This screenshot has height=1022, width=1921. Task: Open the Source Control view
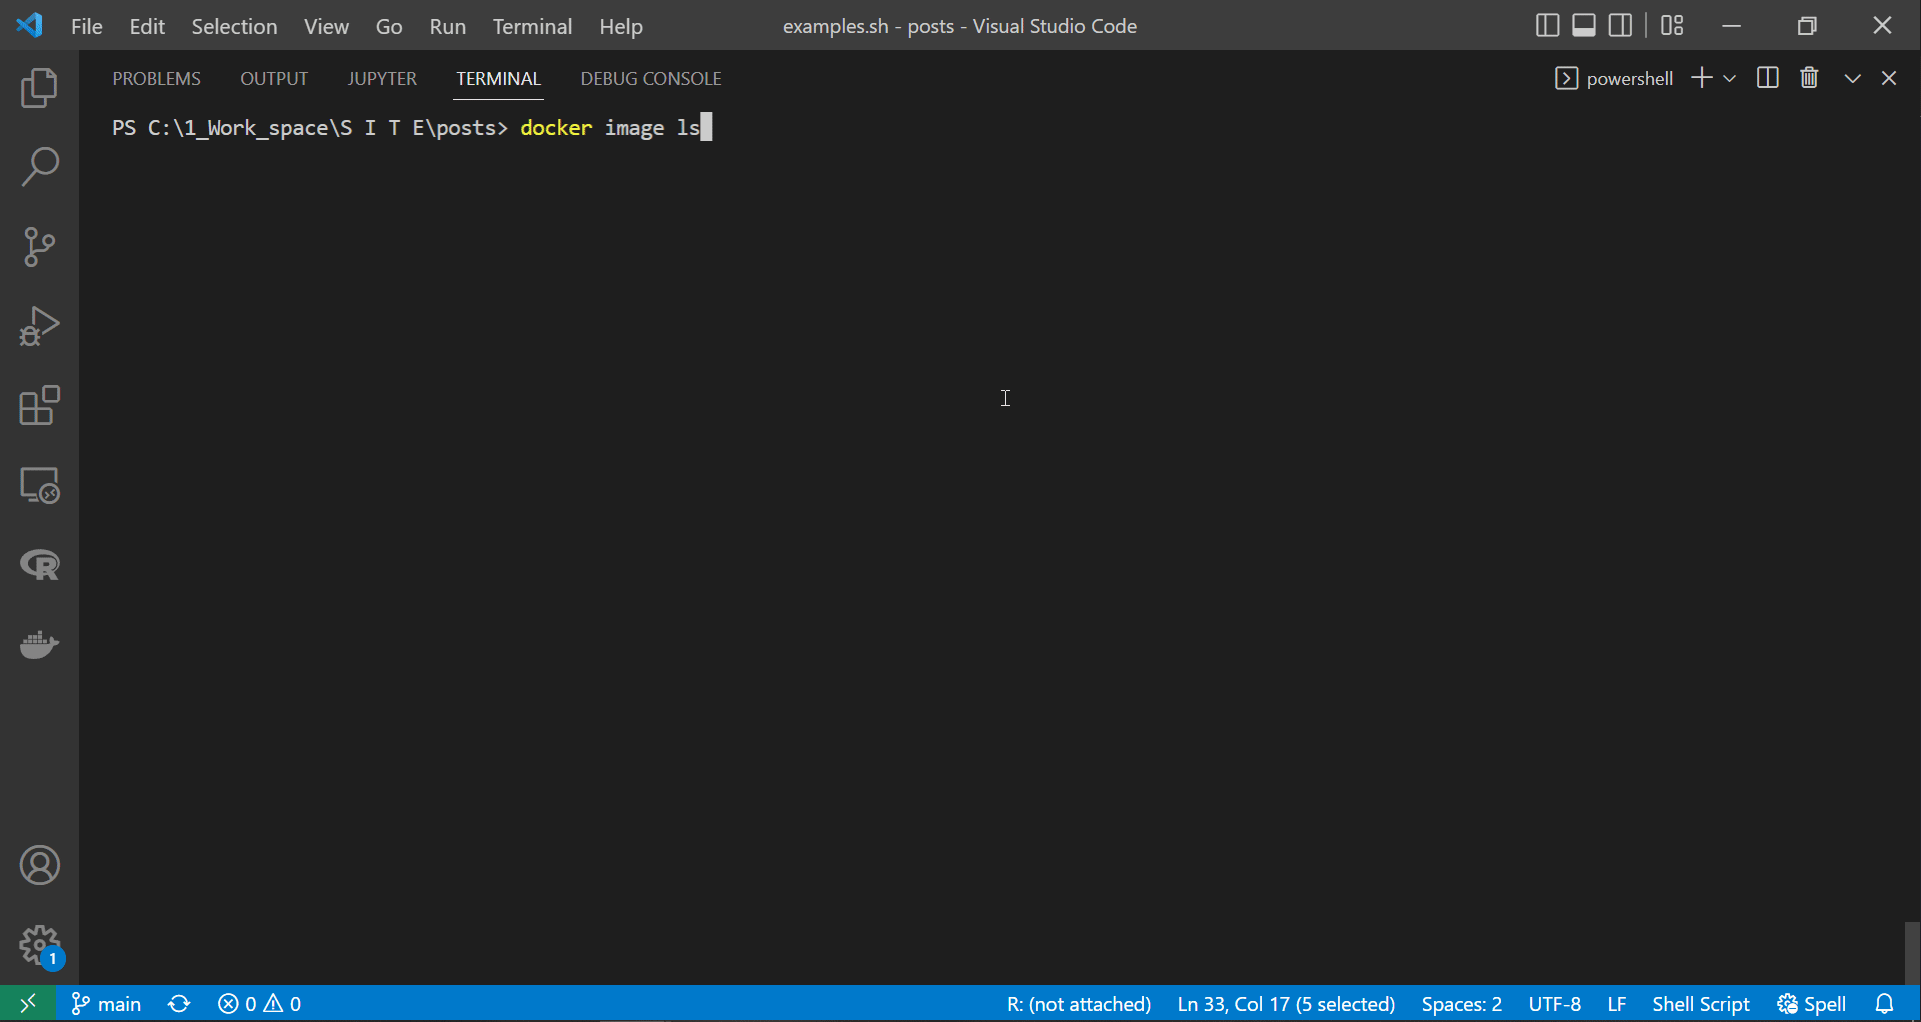coord(39,246)
